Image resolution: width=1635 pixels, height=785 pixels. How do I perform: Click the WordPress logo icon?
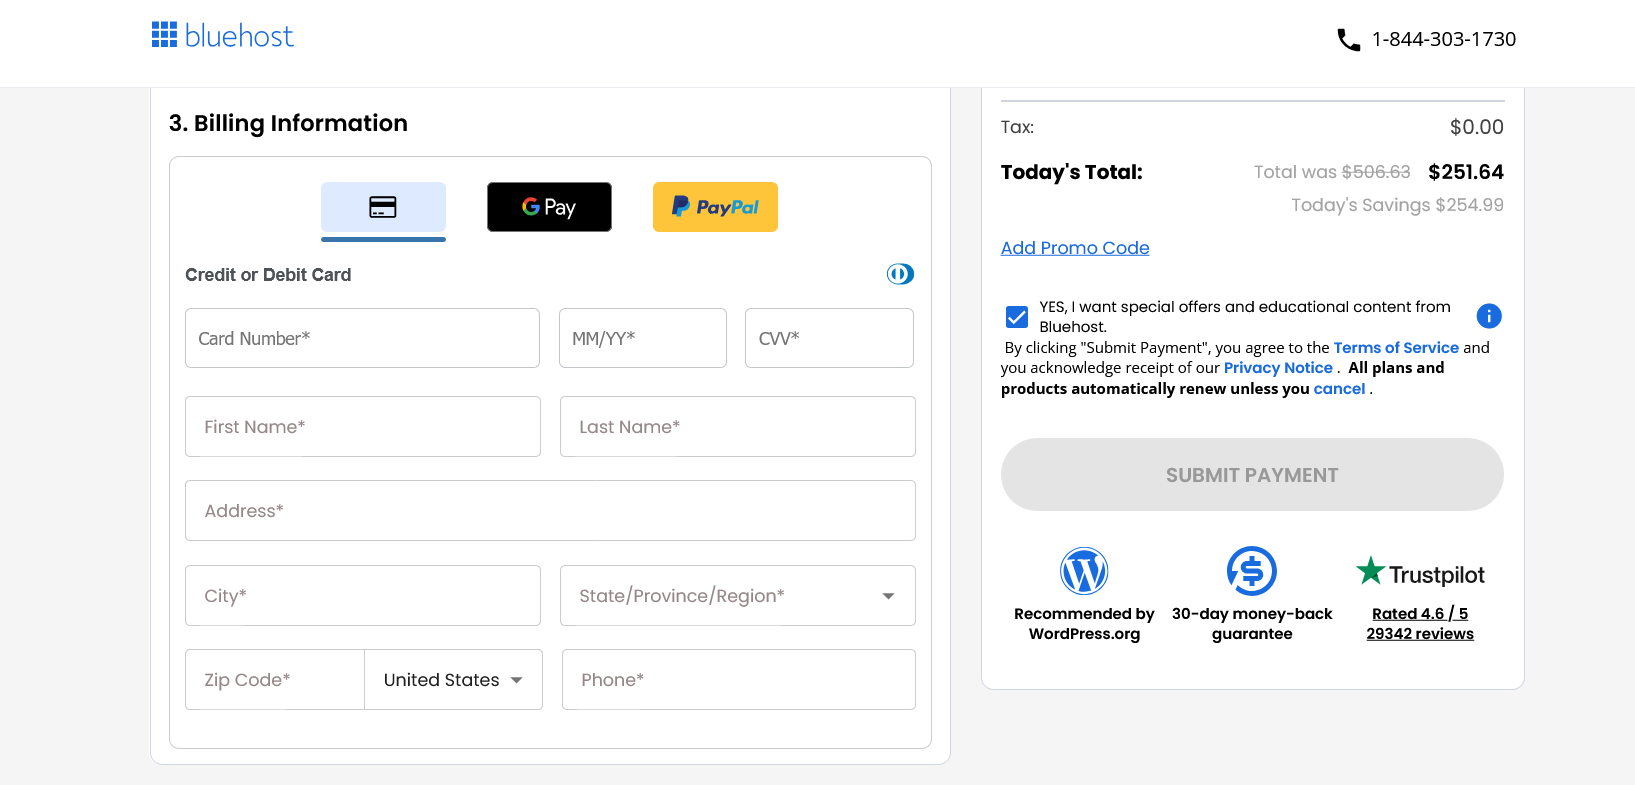click(1084, 572)
